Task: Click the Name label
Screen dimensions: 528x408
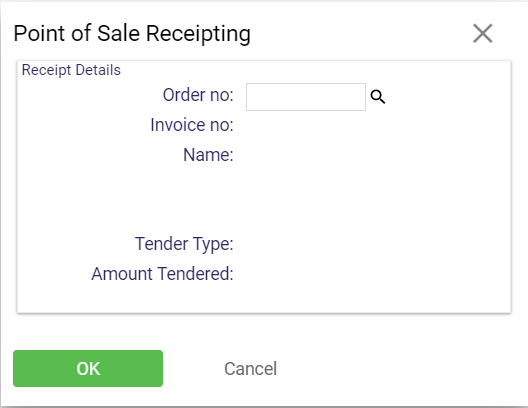Action: (208, 155)
